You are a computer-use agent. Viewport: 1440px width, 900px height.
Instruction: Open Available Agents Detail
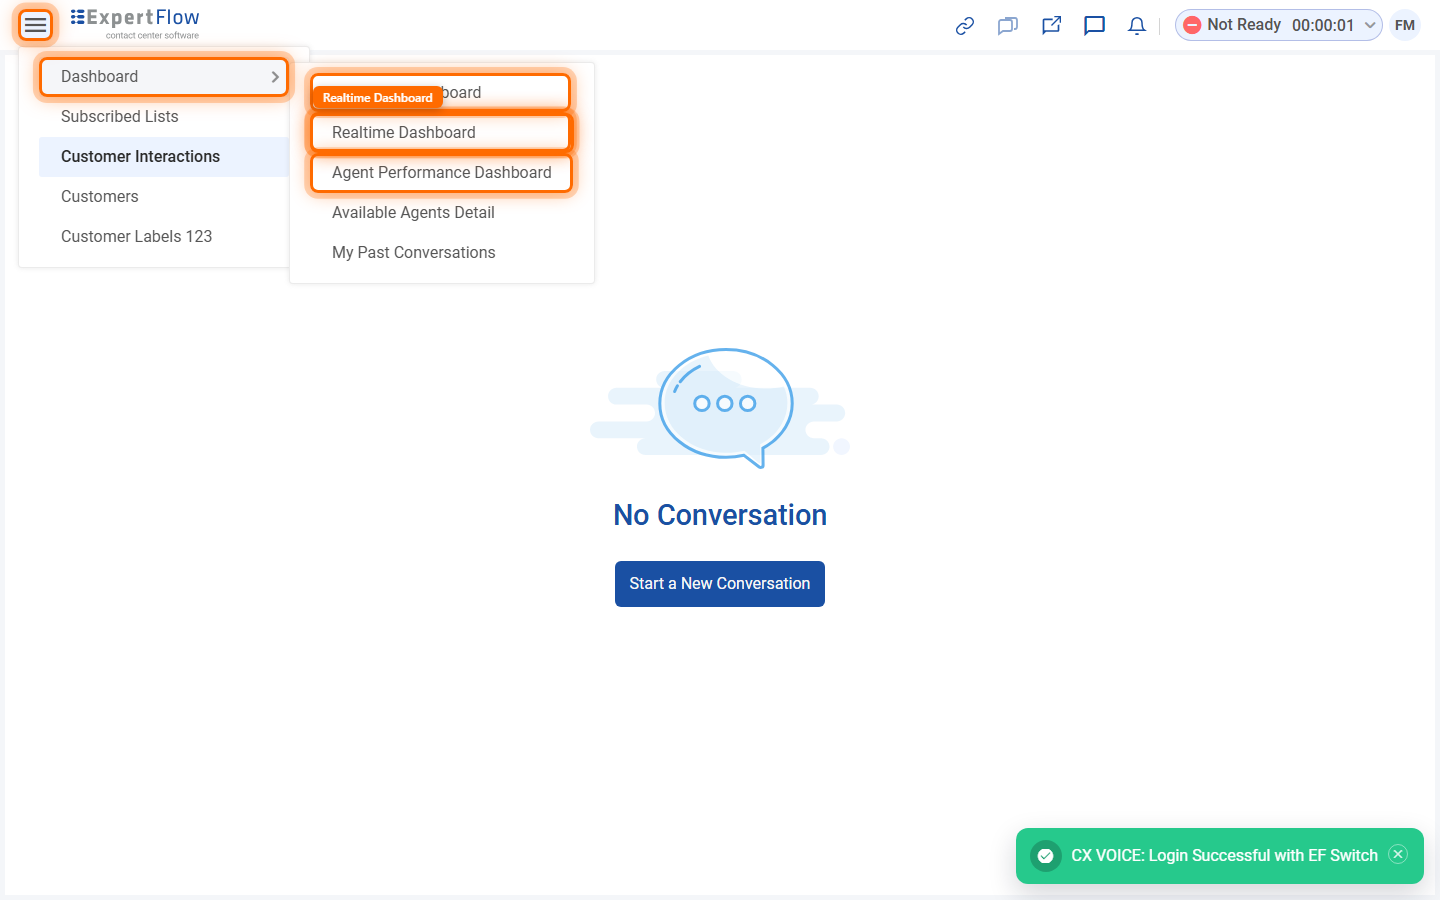point(441,213)
